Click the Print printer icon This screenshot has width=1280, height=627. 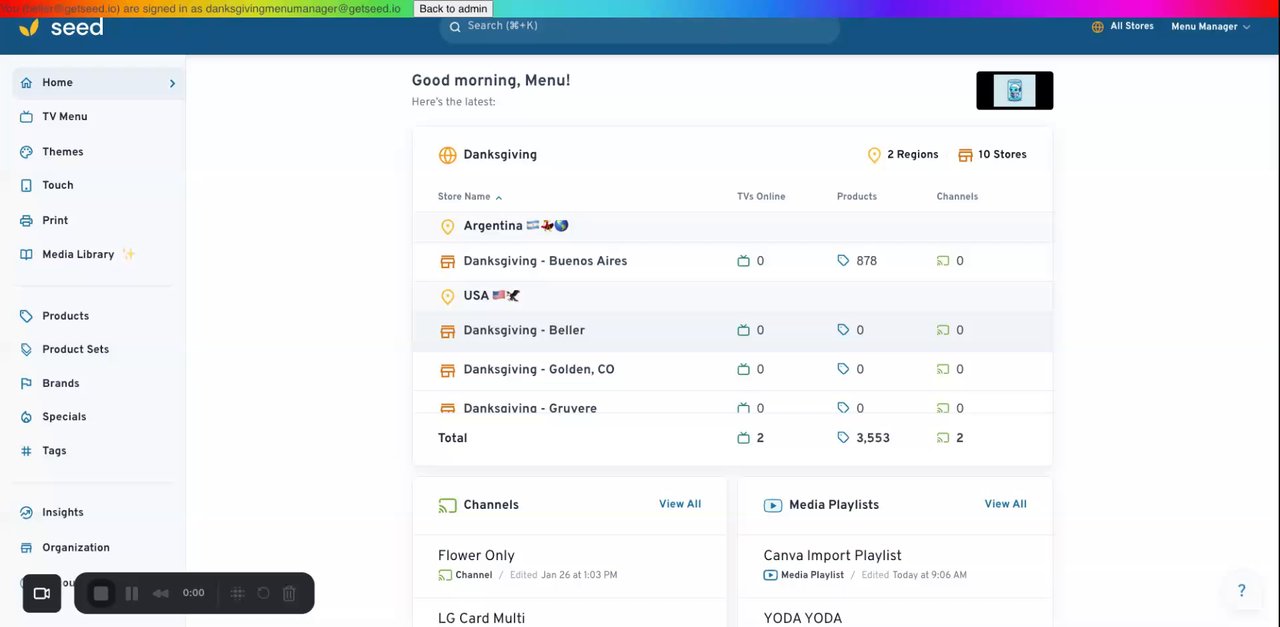click(x=26, y=220)
